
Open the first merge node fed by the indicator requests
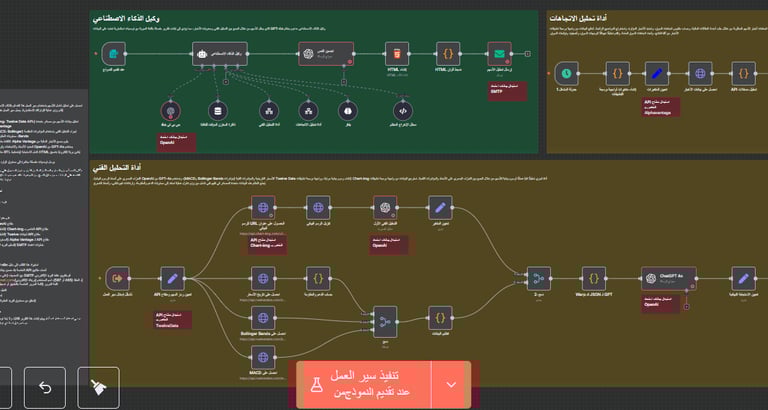(x=385, y=322)
